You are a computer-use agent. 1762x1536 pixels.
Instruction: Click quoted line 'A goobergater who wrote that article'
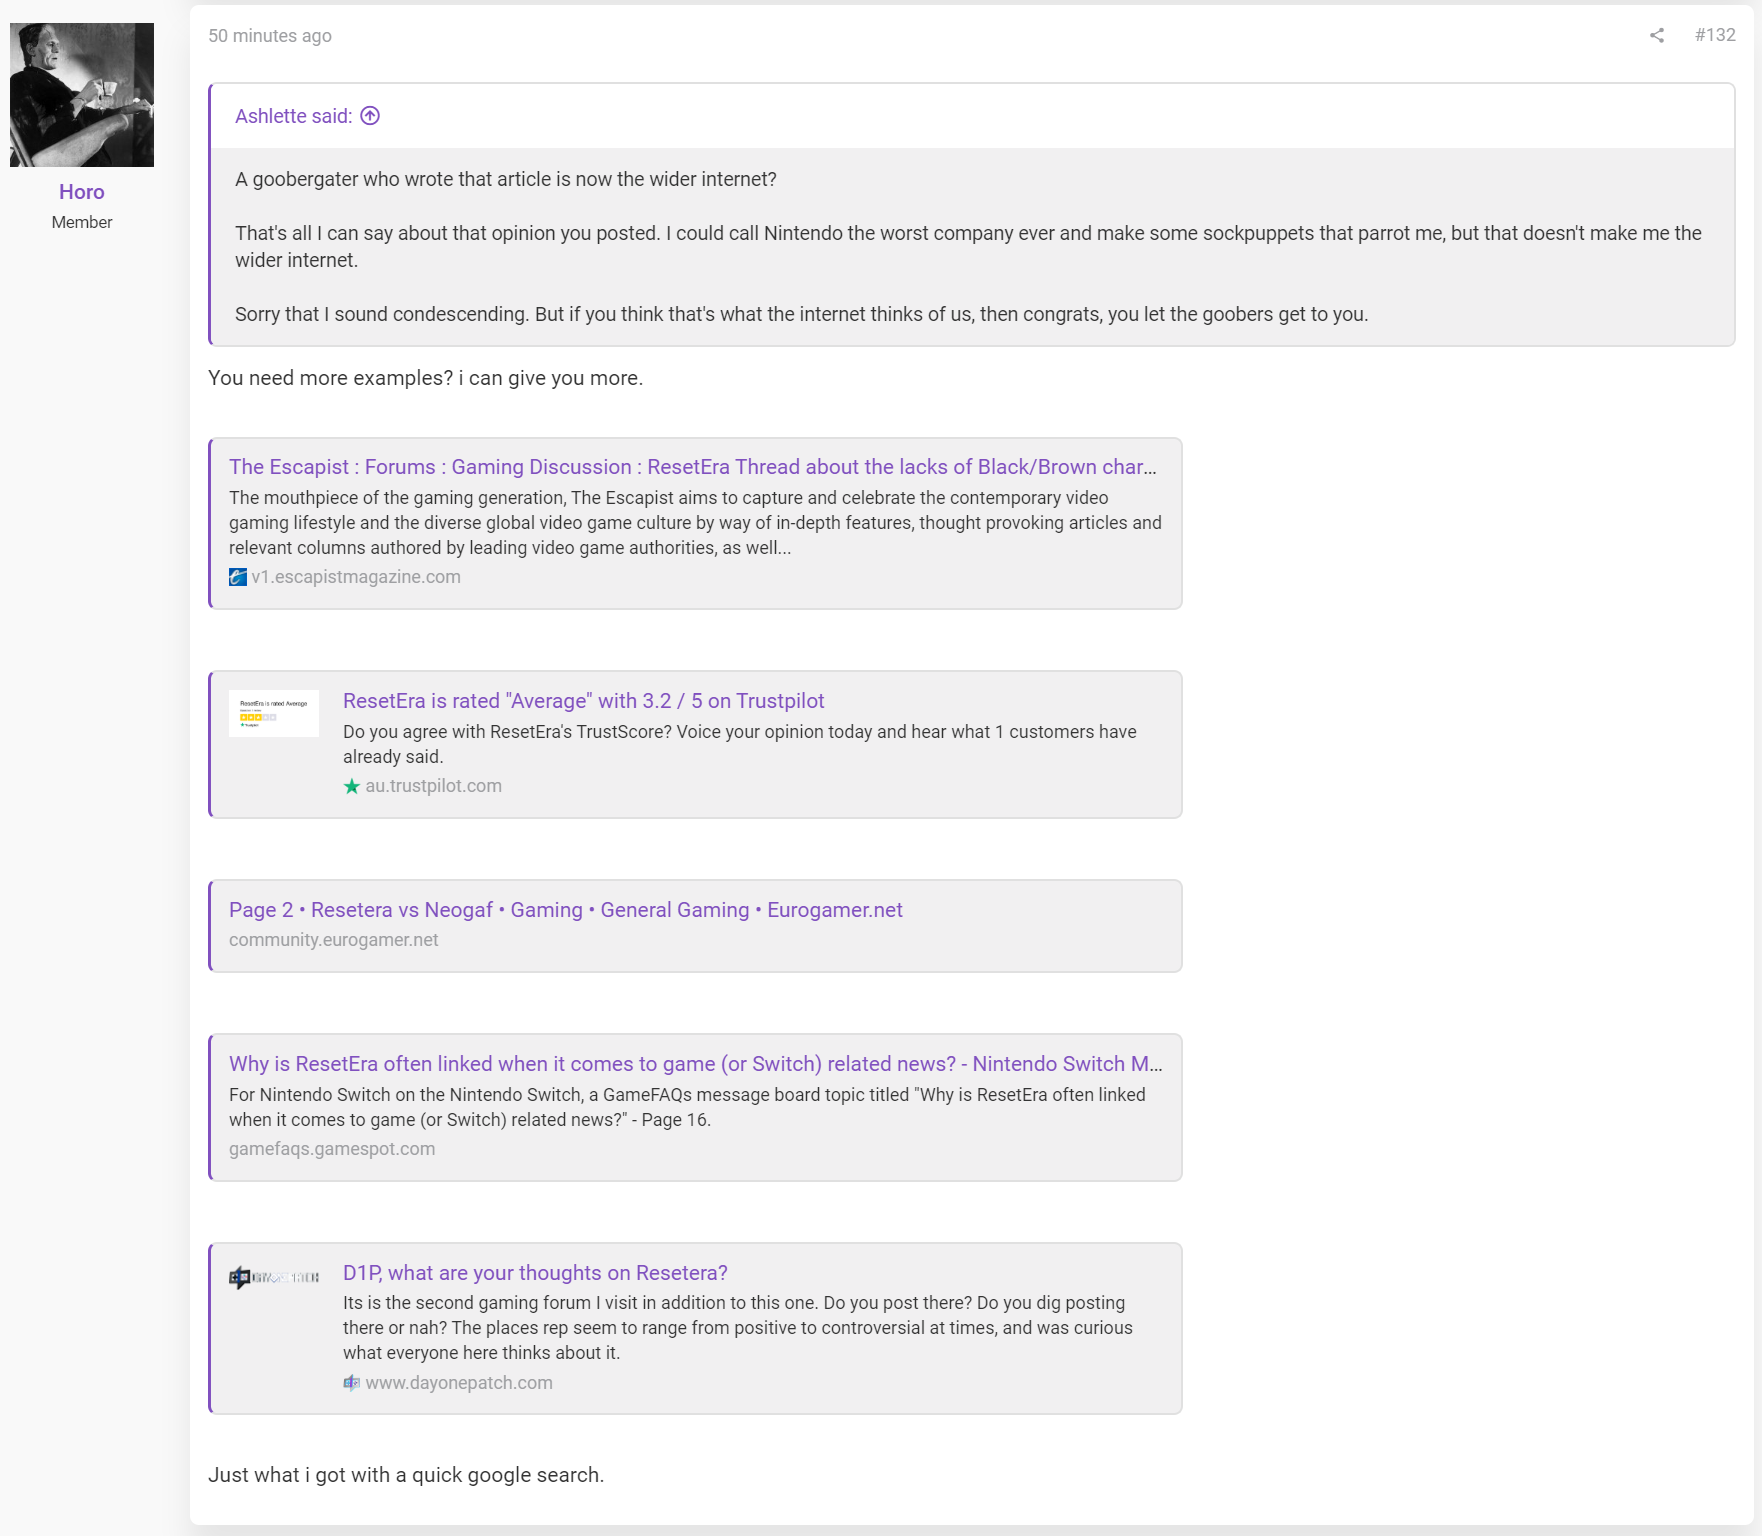(x=506, y=179)
